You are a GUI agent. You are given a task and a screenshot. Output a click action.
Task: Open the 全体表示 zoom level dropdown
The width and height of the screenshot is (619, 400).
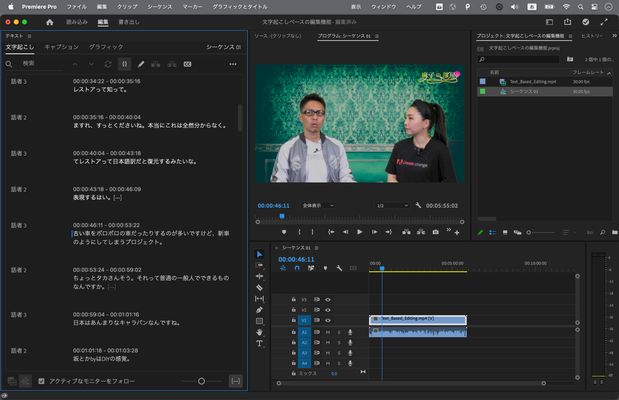coord(318,205)
